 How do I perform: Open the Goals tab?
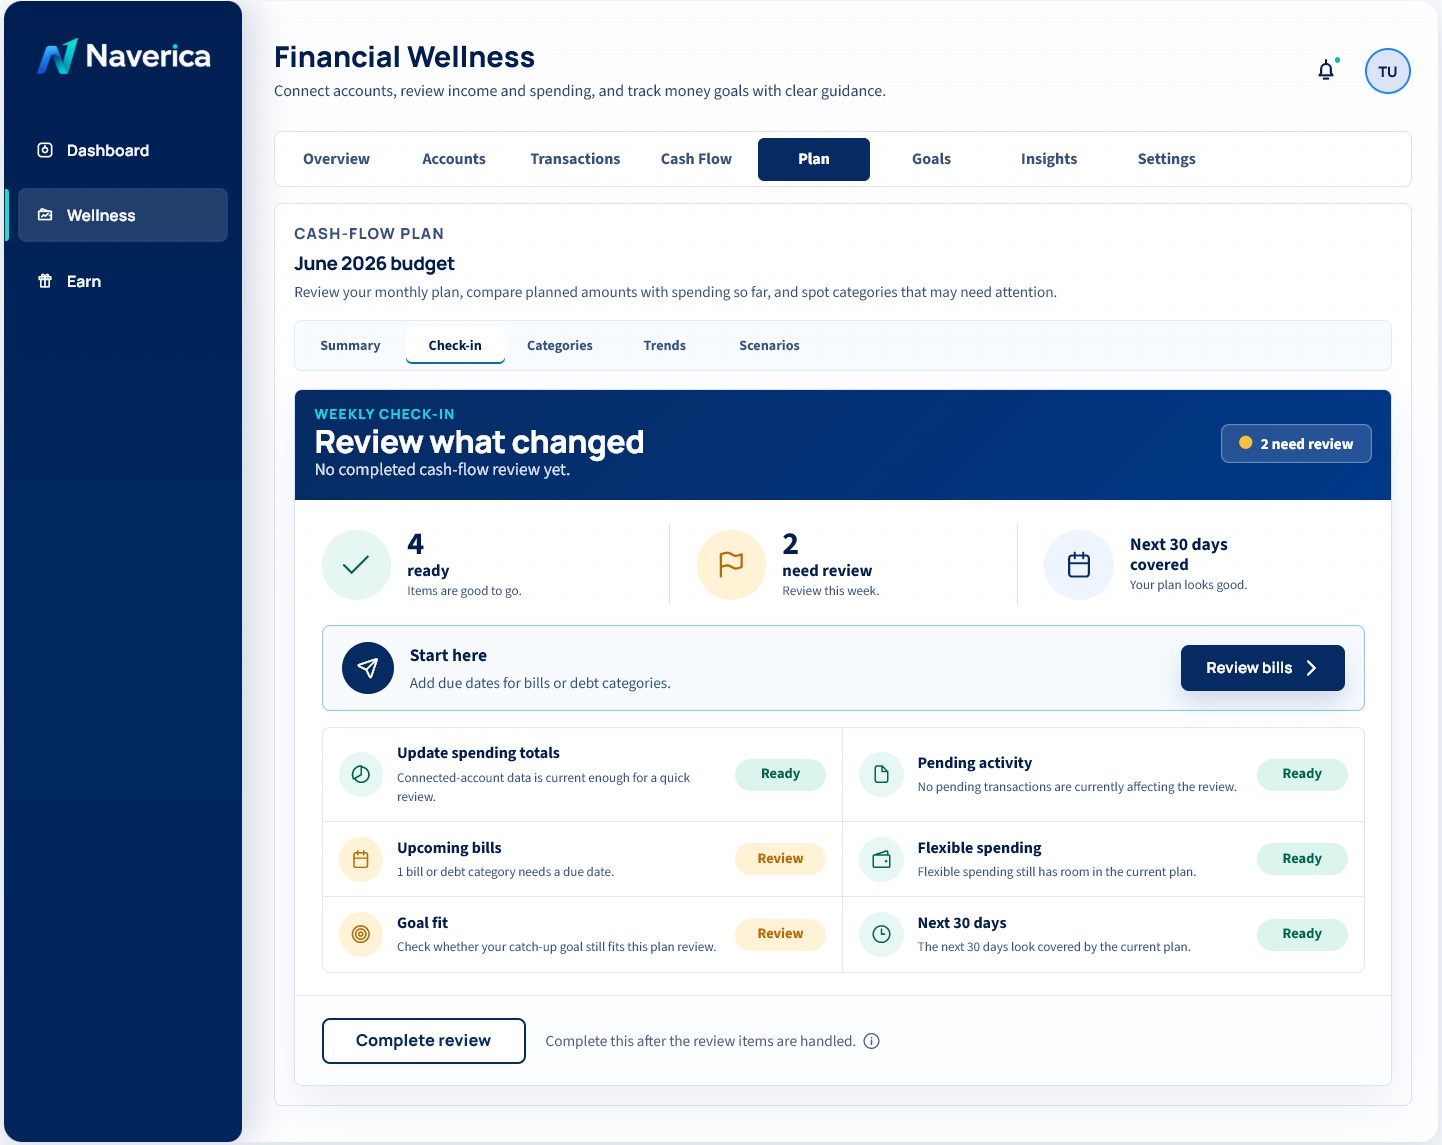click(x=931, y=159)
